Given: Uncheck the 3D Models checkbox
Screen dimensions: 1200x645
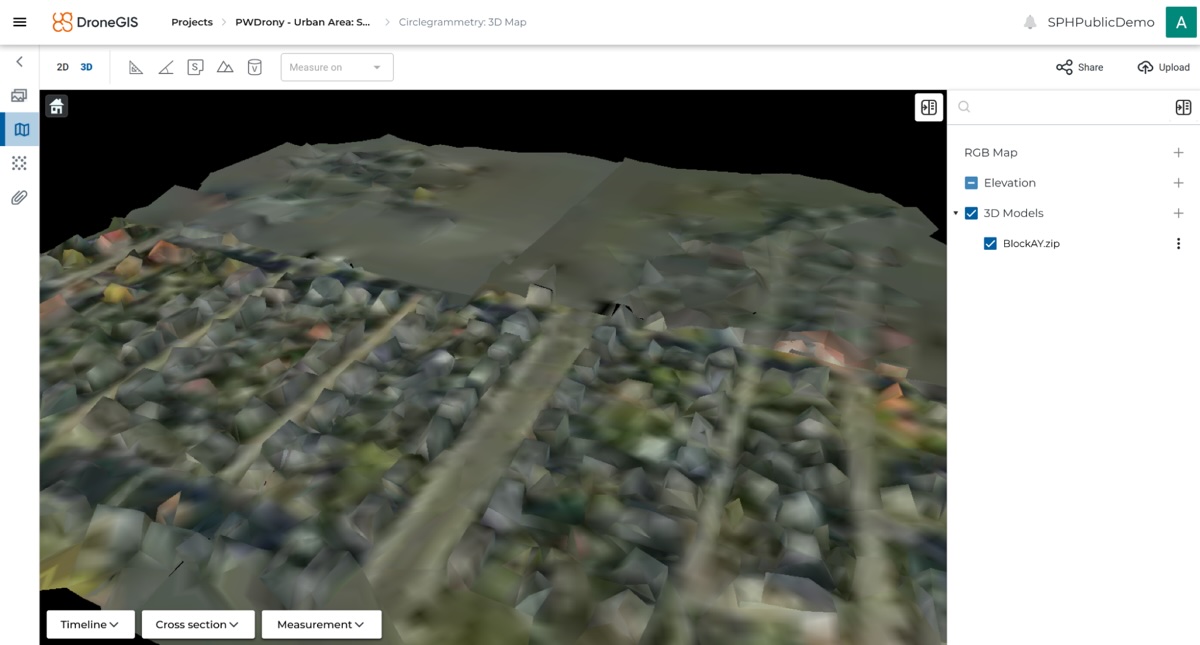Looking at the screenshot, I should coord(971,213).
